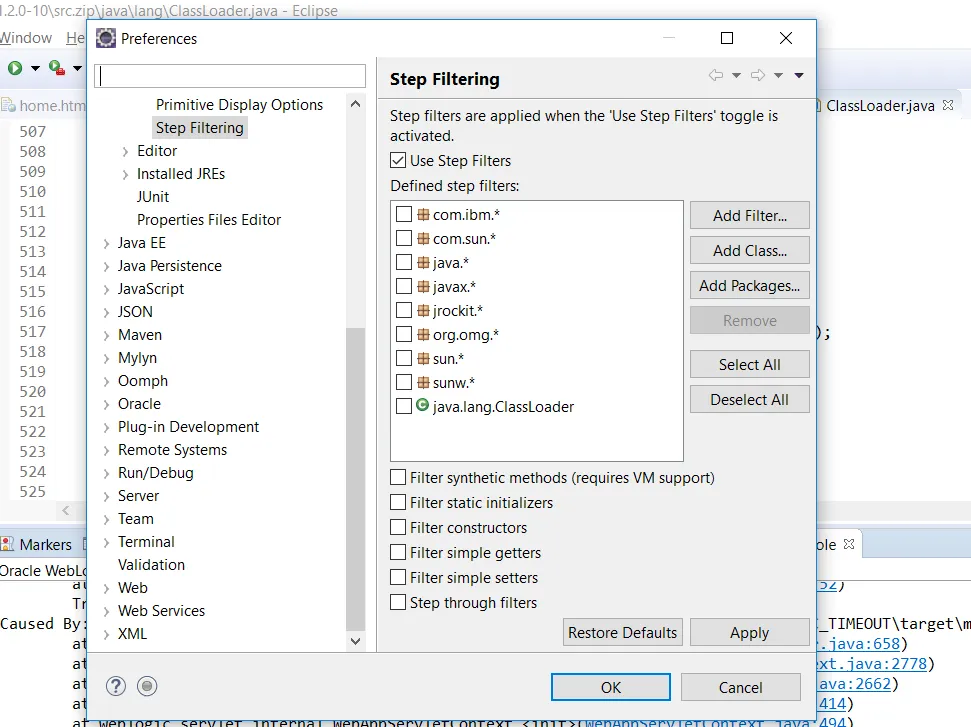Click the Deselect All button
The width and height of the screenshot is (971, 727).
[x=749, y=400]
